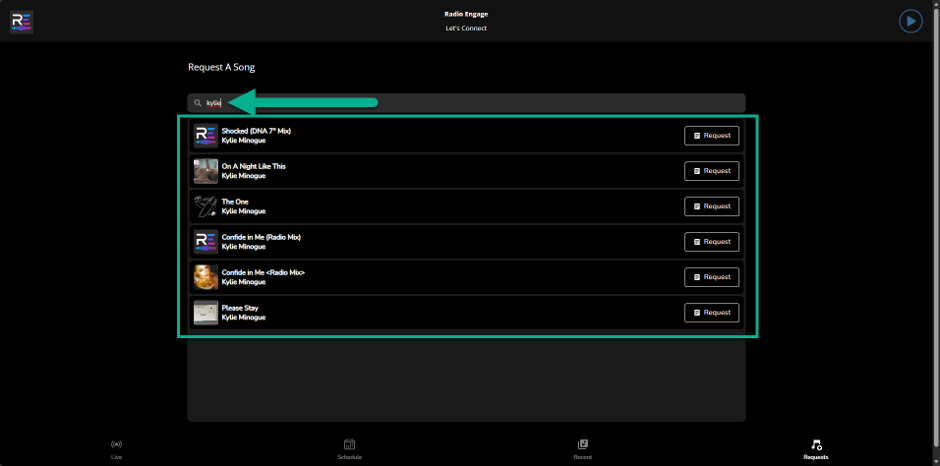Switch to the Requests tab
The width and height of the screenshot is (940, 466).
[x=816, y=450]
